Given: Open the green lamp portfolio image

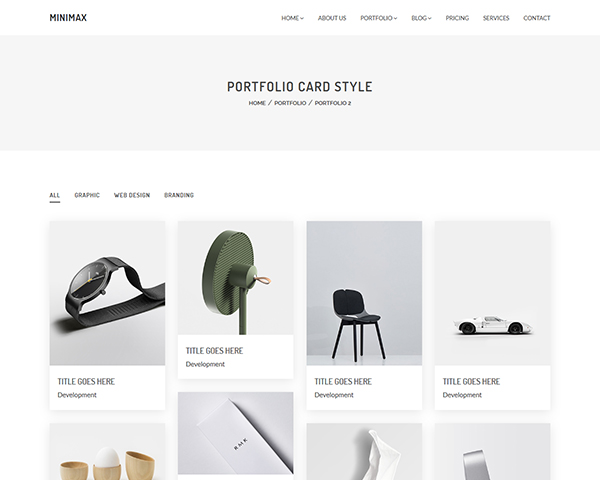Looking at the screenshot, I should coord(236,278).
